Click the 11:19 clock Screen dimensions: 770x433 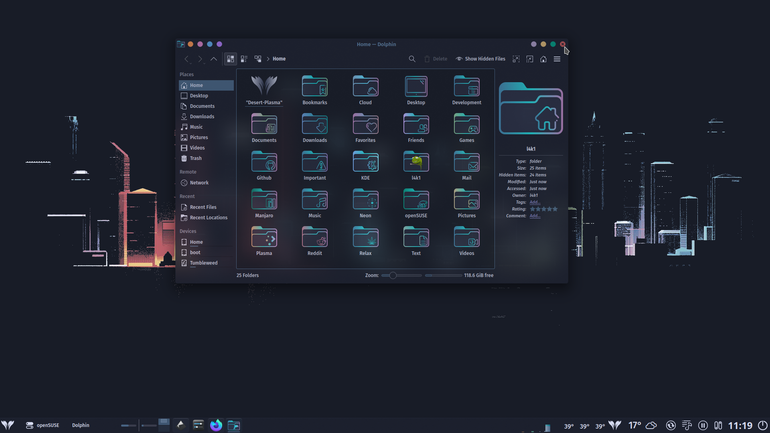click(x=740, y=426)
